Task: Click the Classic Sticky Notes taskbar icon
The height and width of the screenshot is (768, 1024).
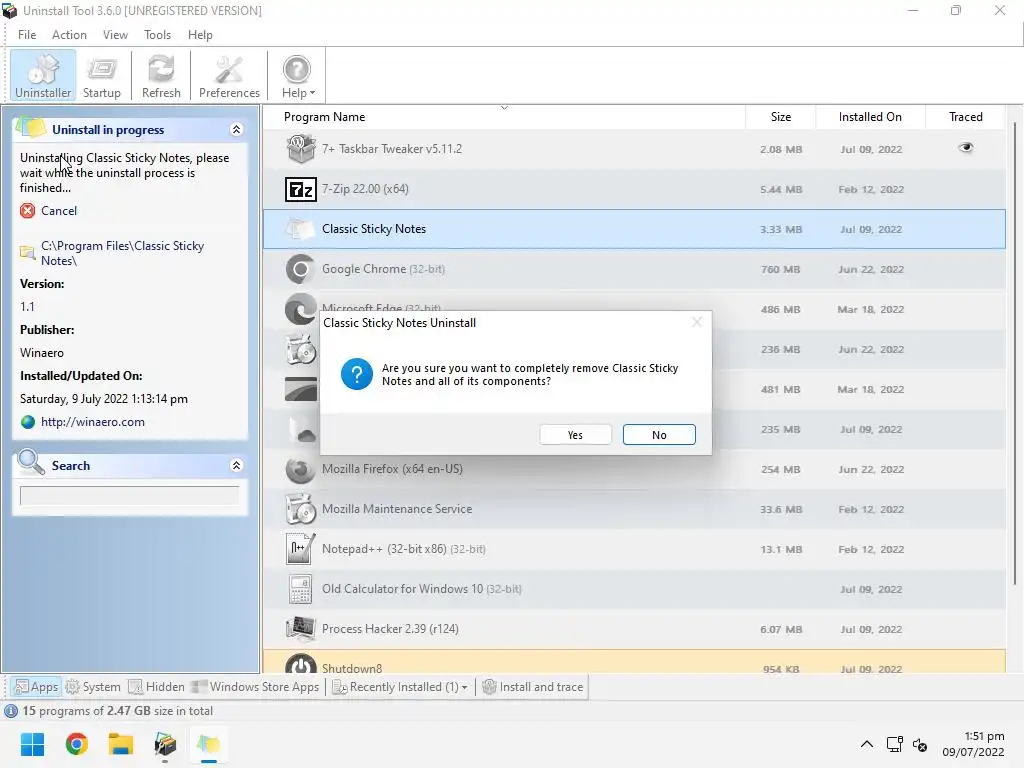Action: [209, 744]
